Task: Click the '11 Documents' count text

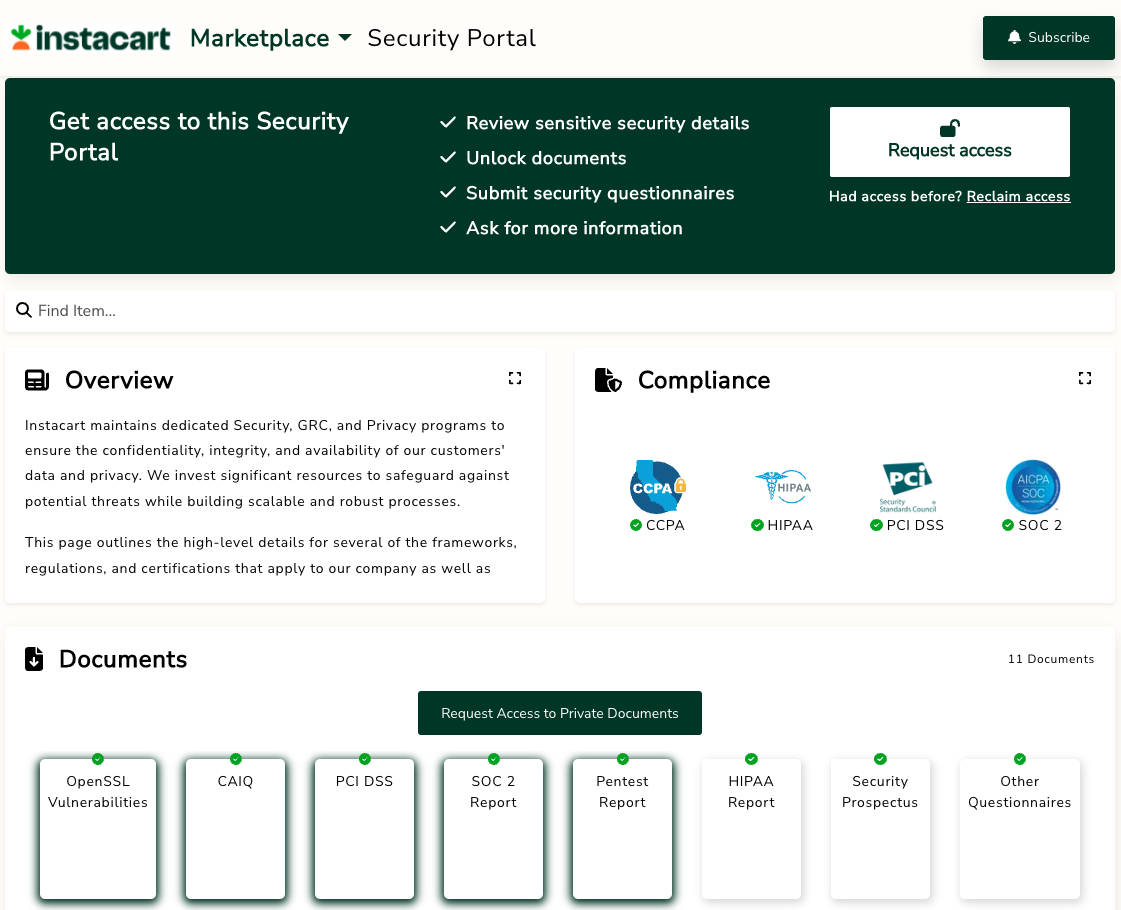Action: click(x=1051, y=659)
